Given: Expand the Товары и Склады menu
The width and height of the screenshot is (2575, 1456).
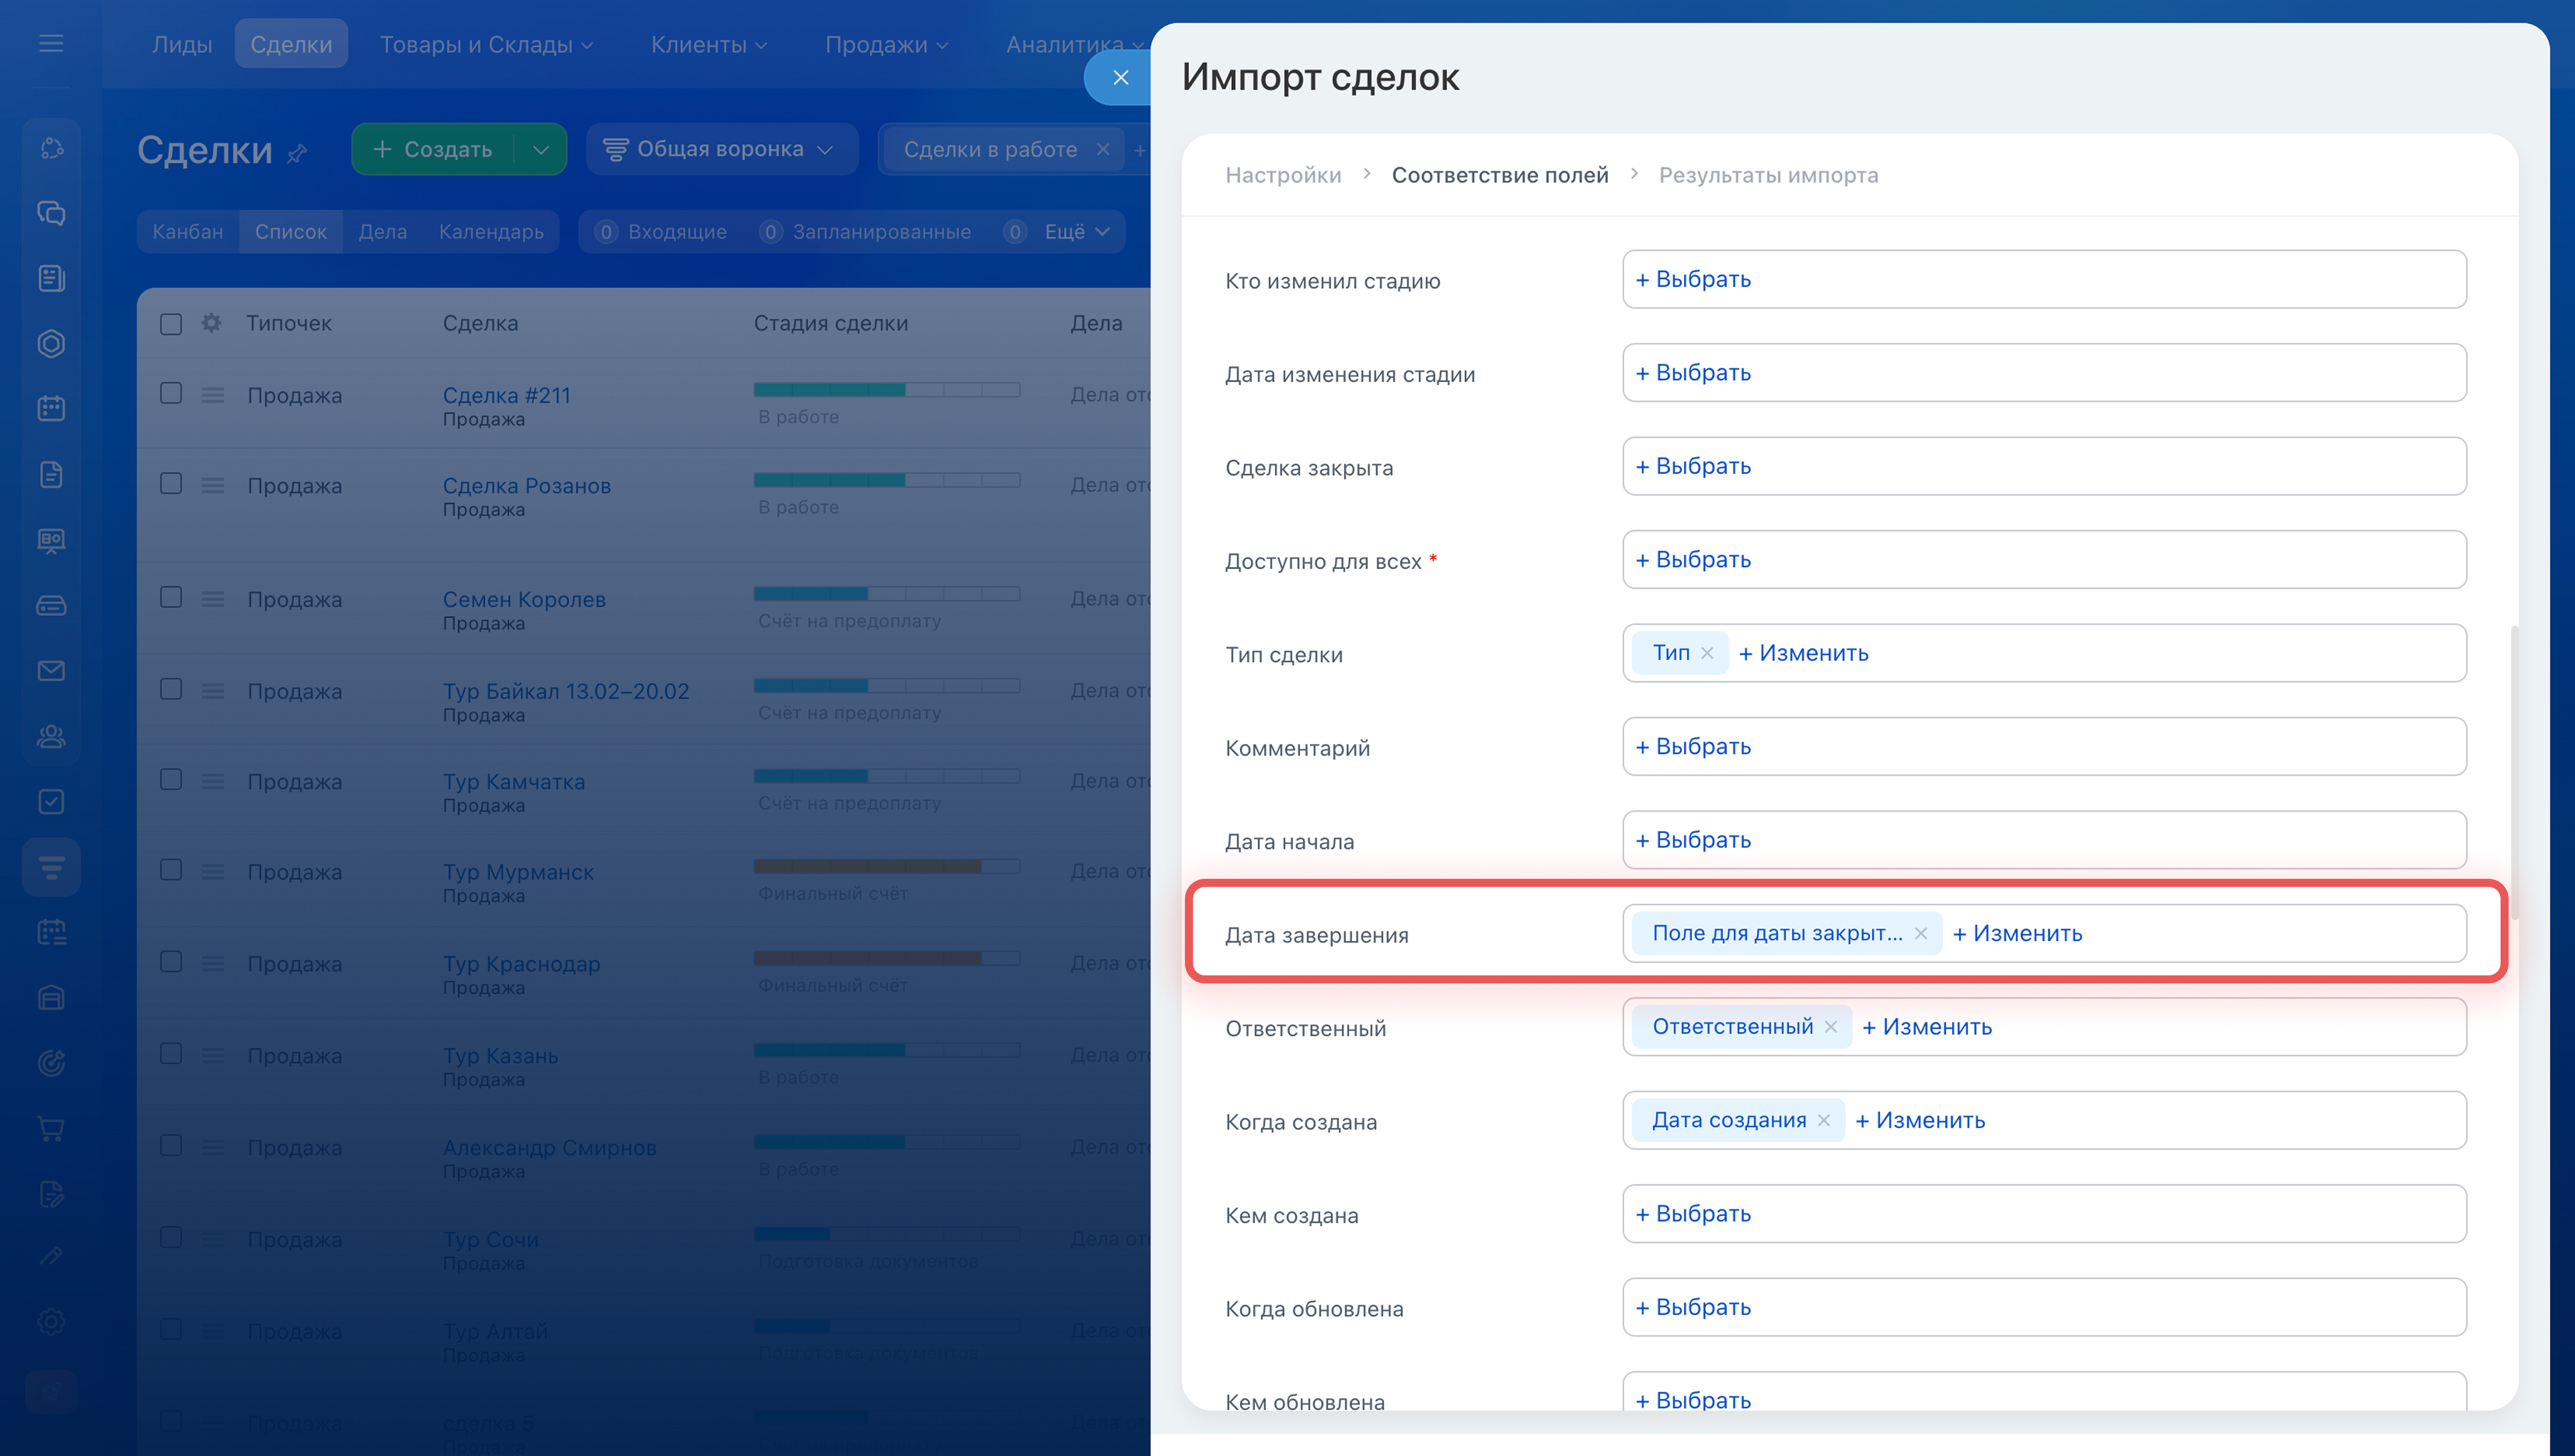Looking at the screenshot, I should [486, 44].
